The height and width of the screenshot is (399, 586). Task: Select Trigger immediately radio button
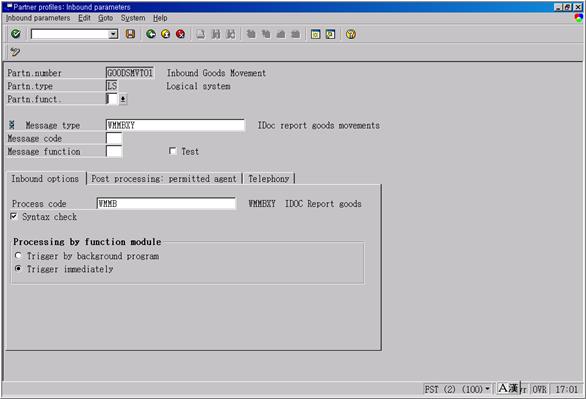click(x=18, y=269)
